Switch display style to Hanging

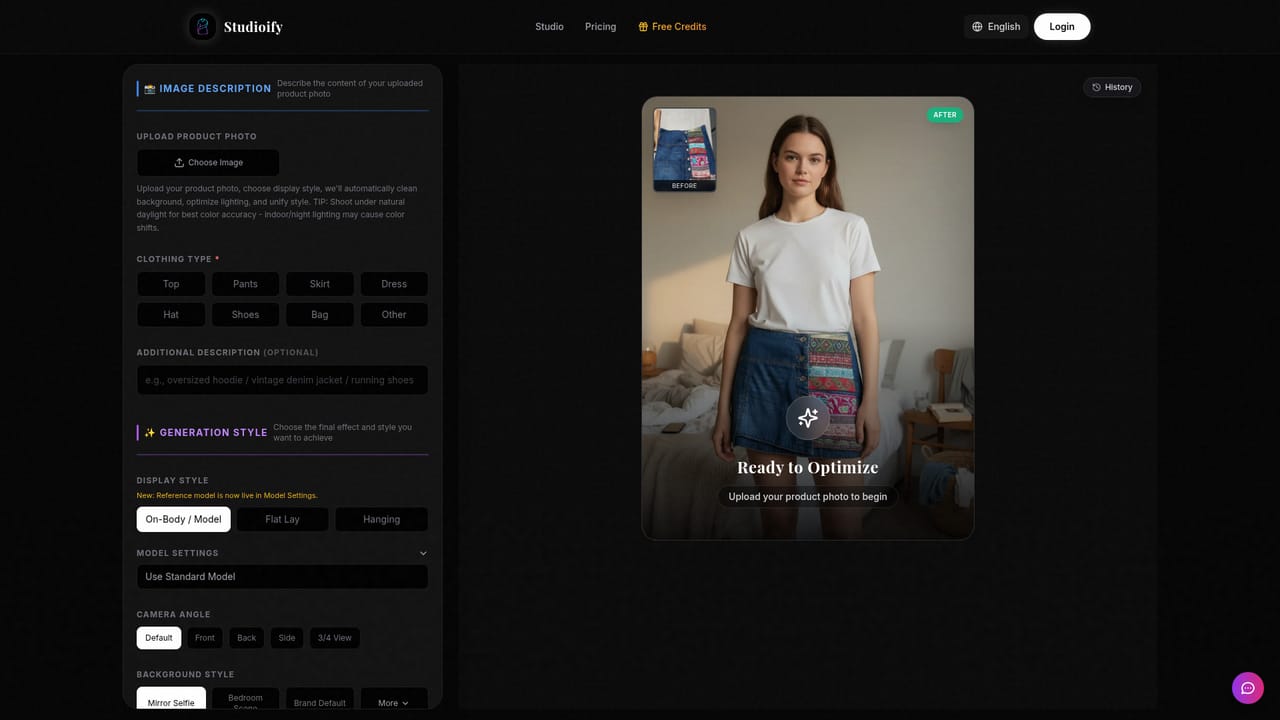click(381, 519)
